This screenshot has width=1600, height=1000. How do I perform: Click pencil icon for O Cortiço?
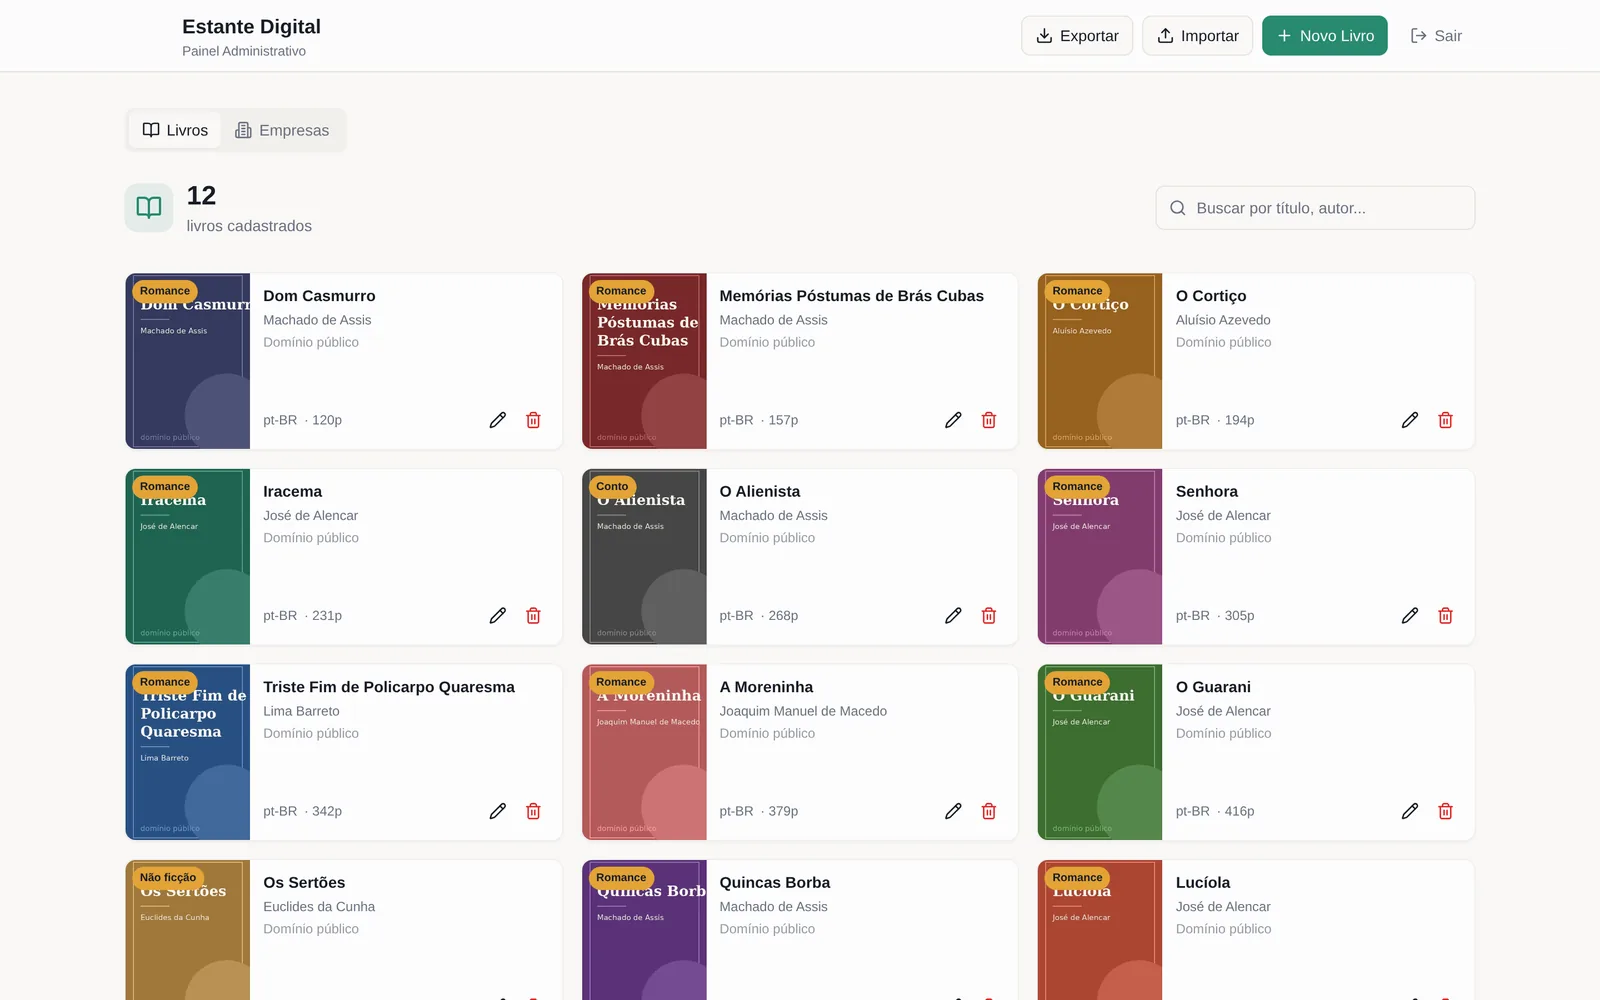(x=1409, y=420)
